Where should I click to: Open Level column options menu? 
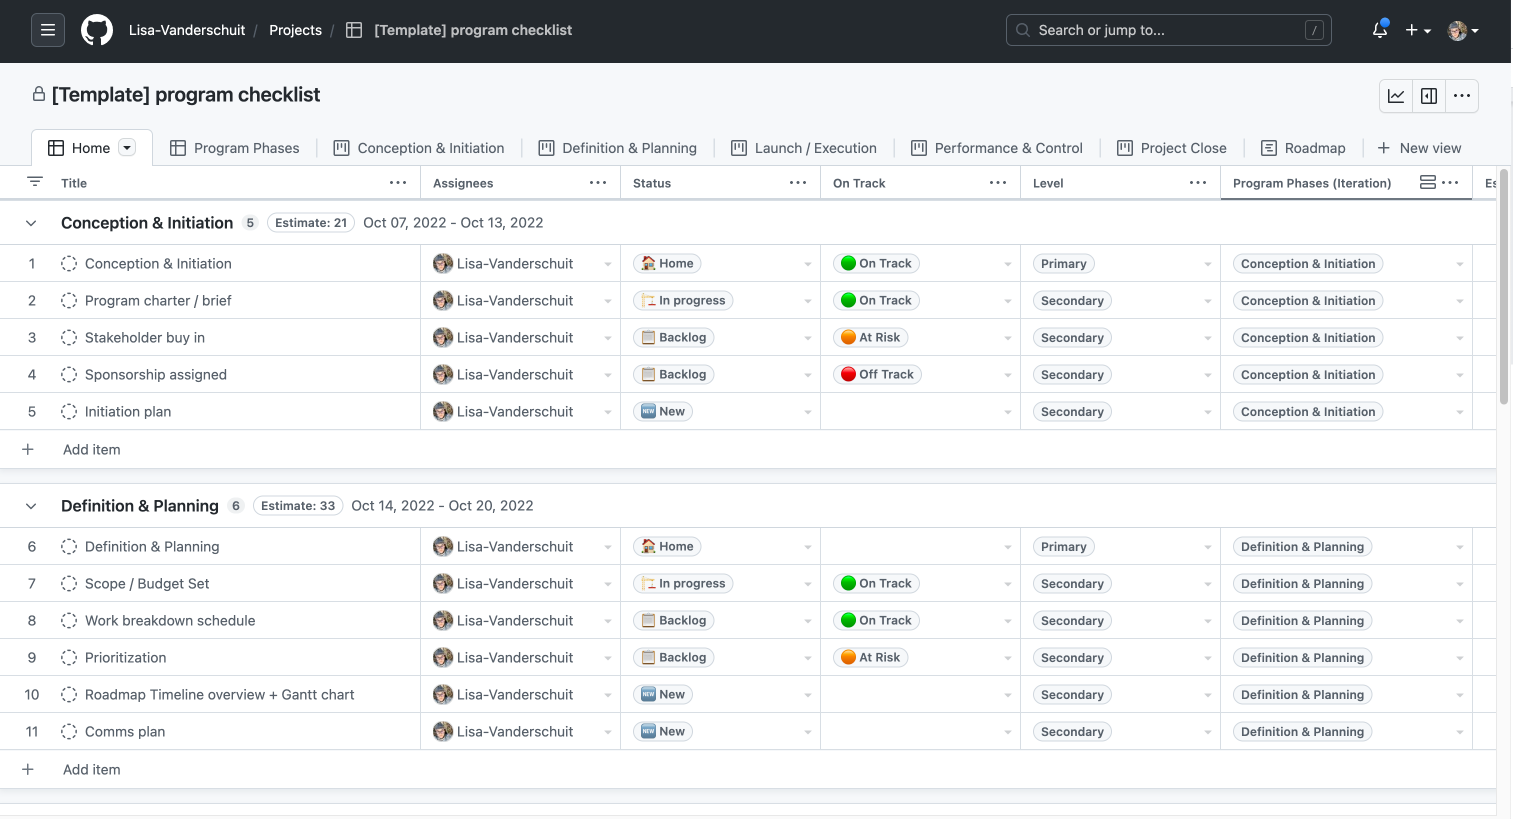[x=1198, y=183]
